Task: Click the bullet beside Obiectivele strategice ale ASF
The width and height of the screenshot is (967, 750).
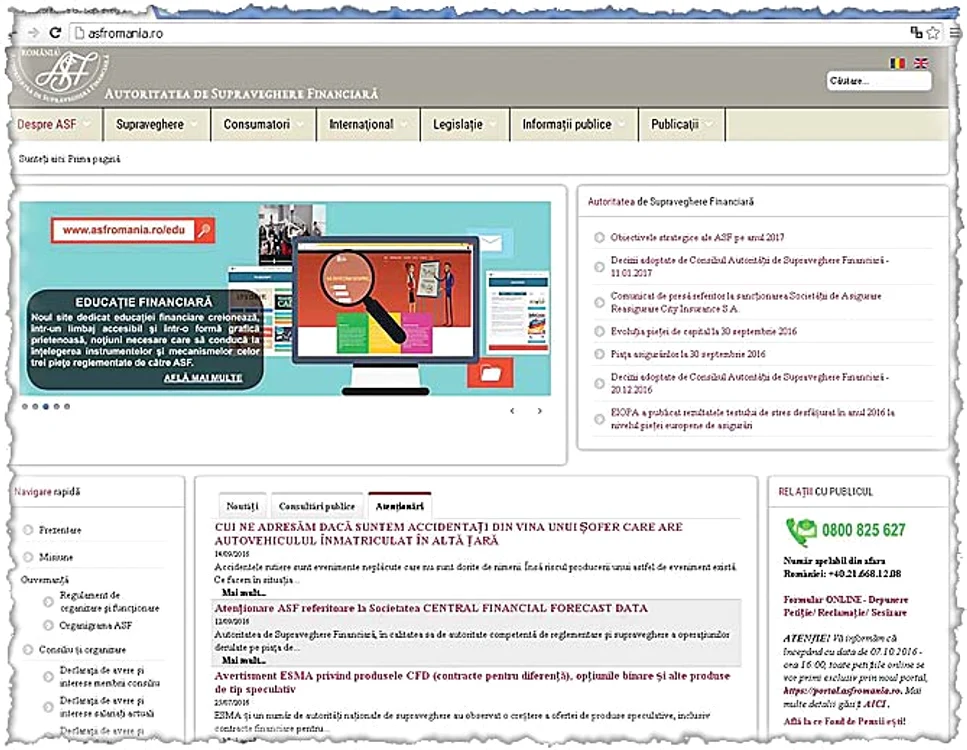Action: (599, 237)
